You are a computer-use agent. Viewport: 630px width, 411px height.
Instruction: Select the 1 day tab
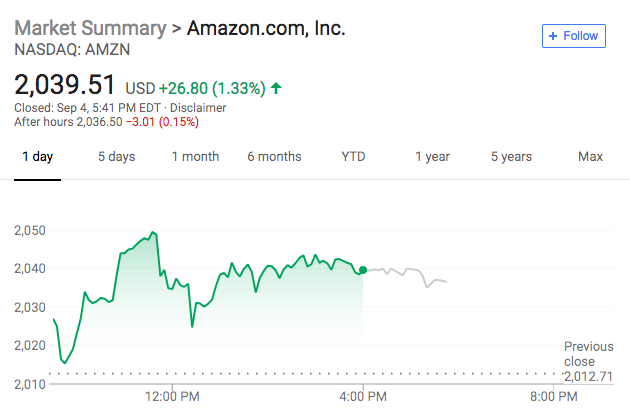37,157
